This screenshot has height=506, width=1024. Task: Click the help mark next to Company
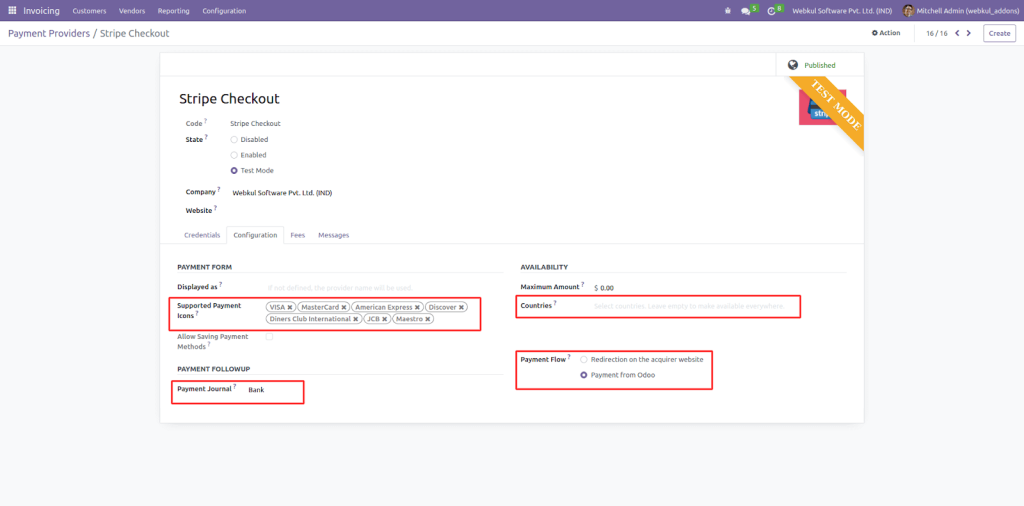219,190
